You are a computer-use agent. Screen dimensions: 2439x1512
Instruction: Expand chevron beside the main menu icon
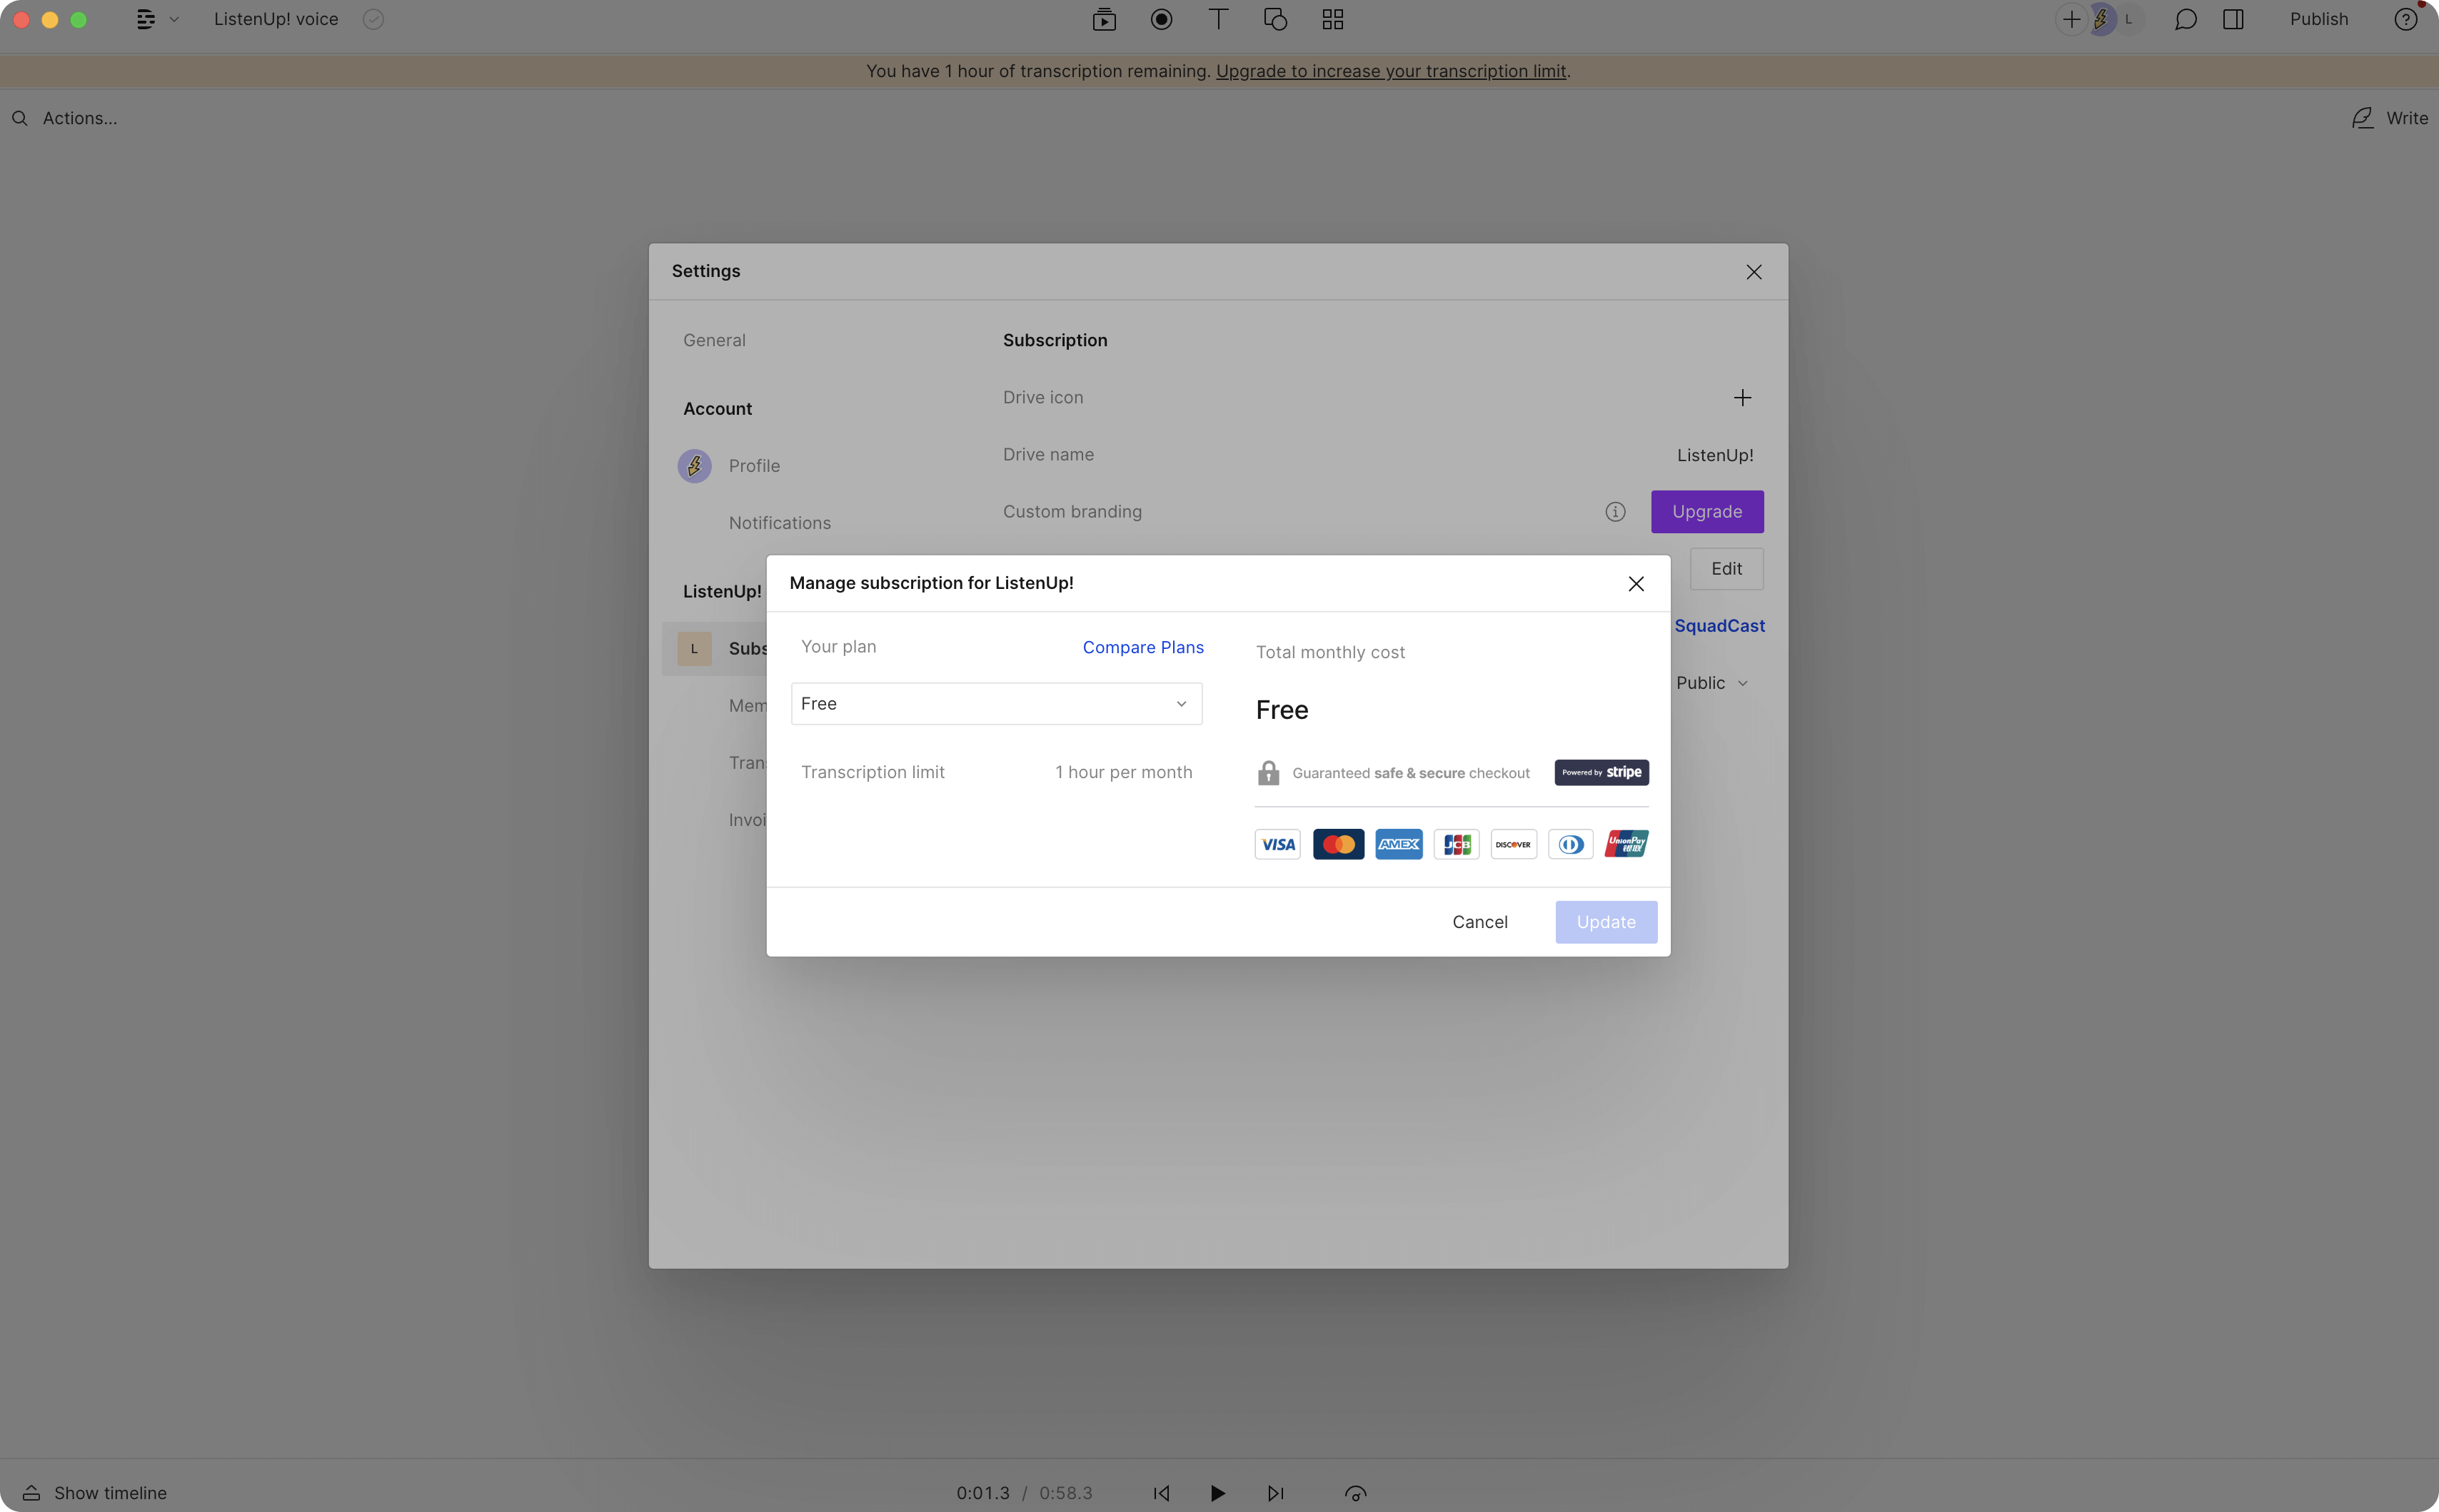pyautogui.click(x=174, y=19)
